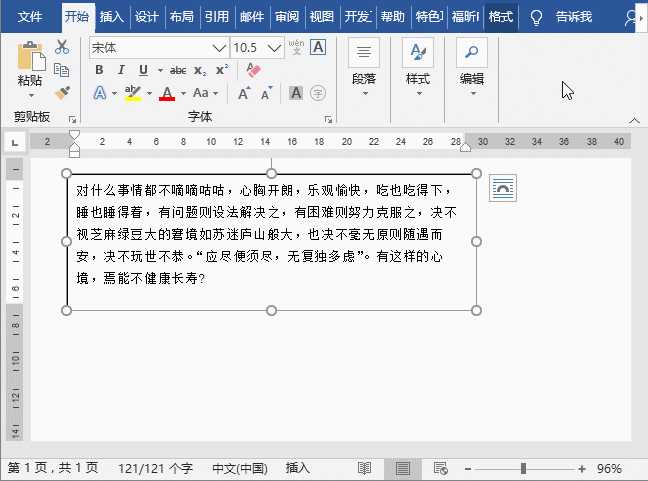This screenshot has width=648, height=481.
Task: Open the 插入 ribbon tab
Action: [x=112, y=17]
